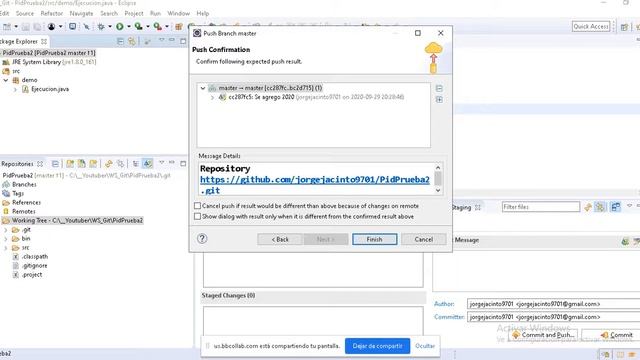This screenshot has height=360, width=640.
Task: Go Back in Push Branch dialog
Action: coord(280,239)
